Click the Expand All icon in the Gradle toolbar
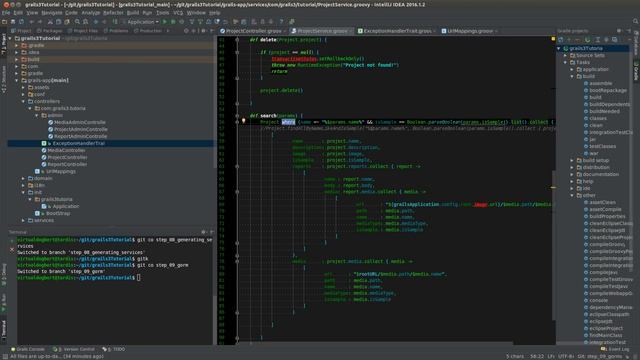This screenshot has width=640, height=360. click(x=597, y=40)
